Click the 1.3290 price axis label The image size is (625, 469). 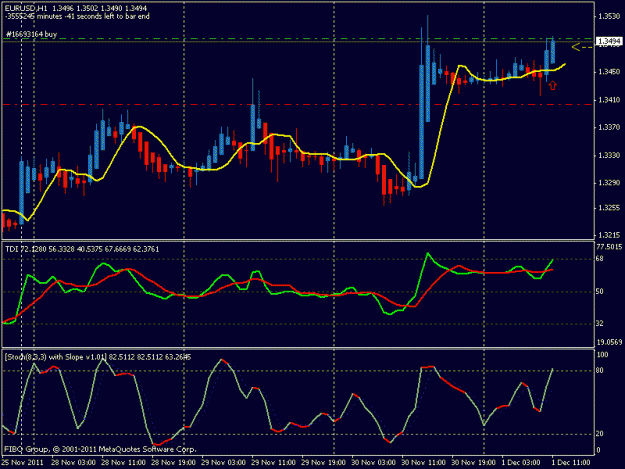tap(609, 183)
